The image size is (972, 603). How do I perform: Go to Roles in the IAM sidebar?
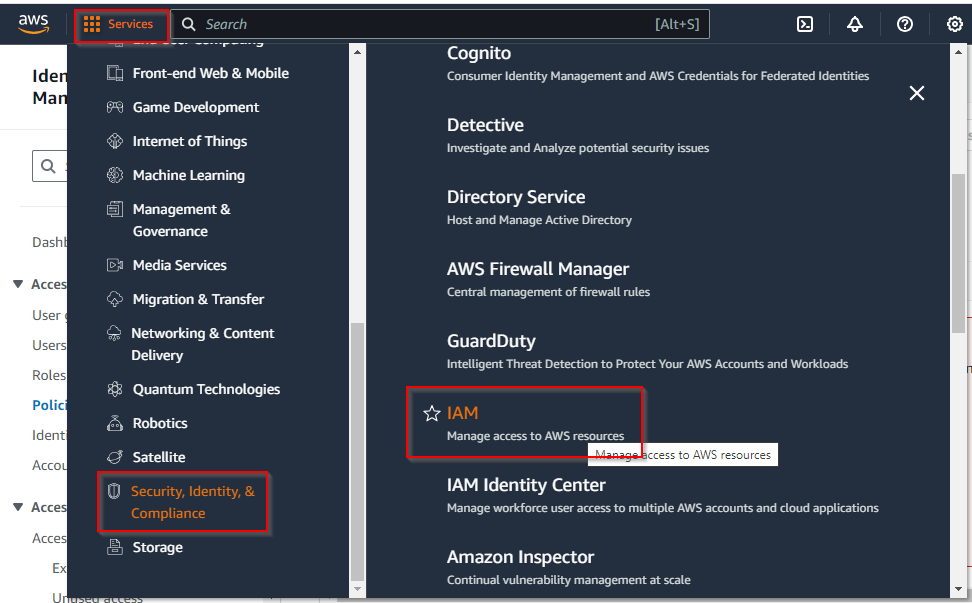click(49, 375)
